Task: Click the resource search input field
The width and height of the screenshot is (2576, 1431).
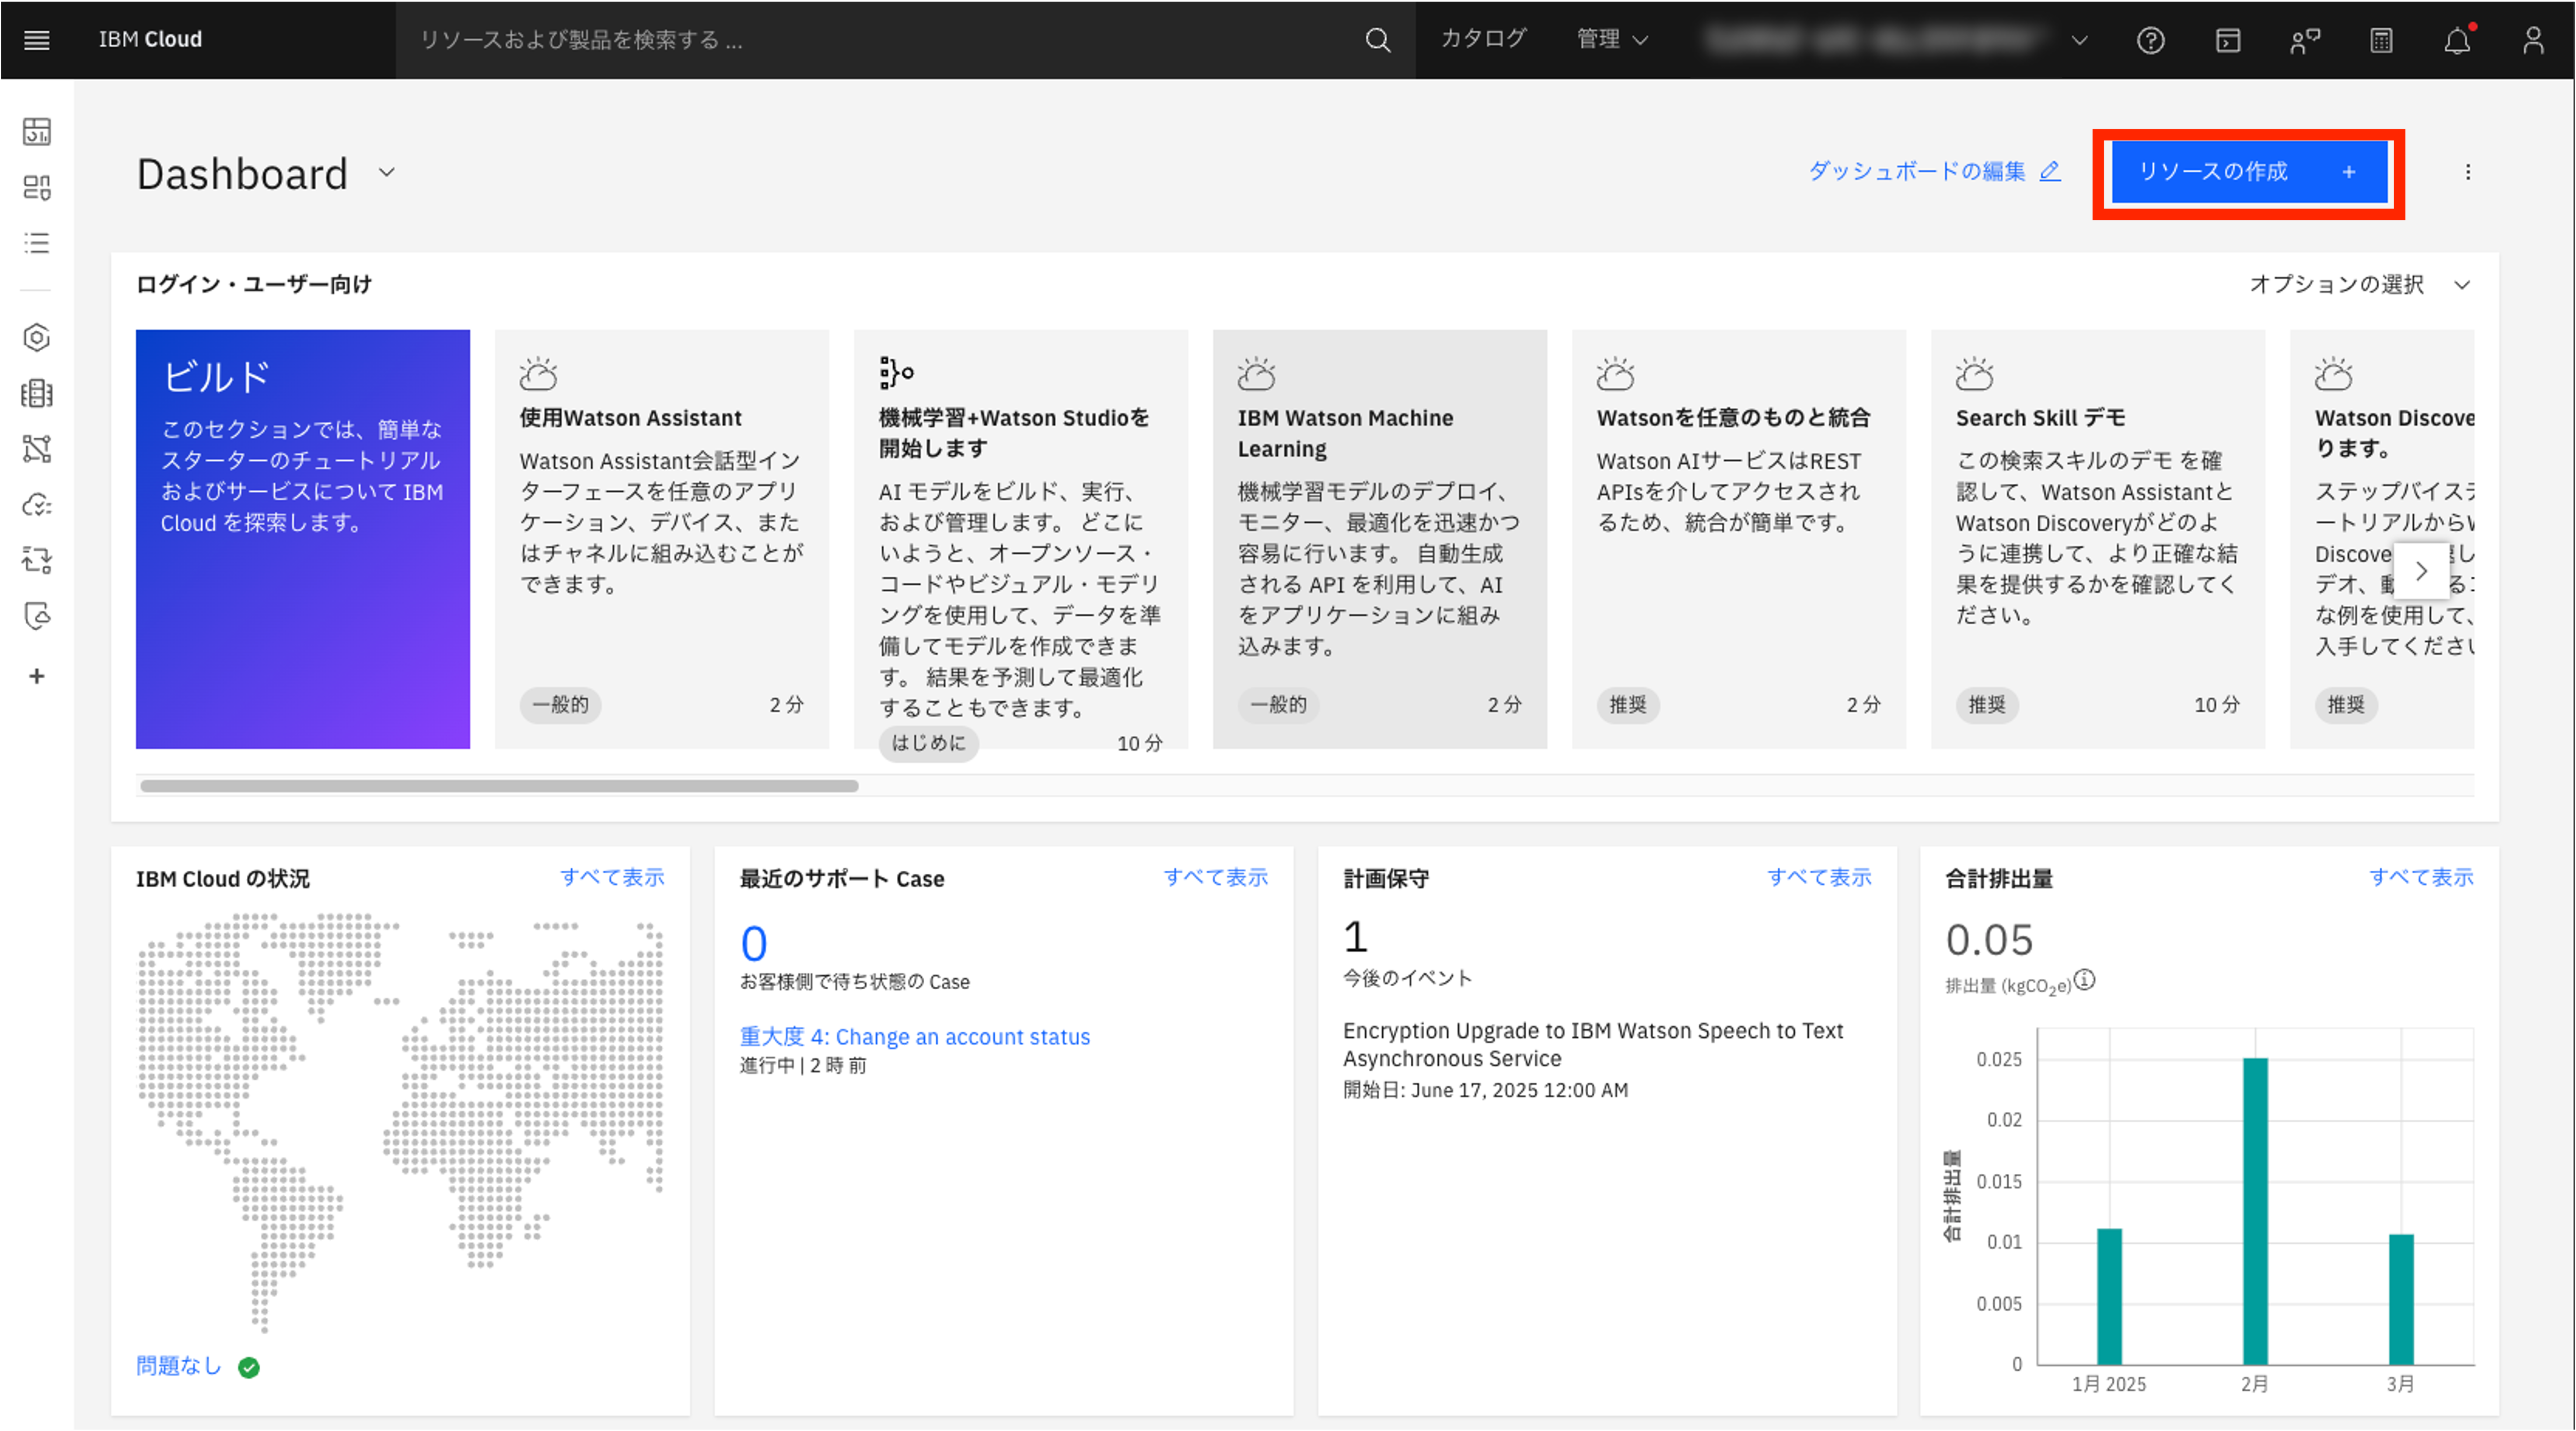Action: coord(880,40)
